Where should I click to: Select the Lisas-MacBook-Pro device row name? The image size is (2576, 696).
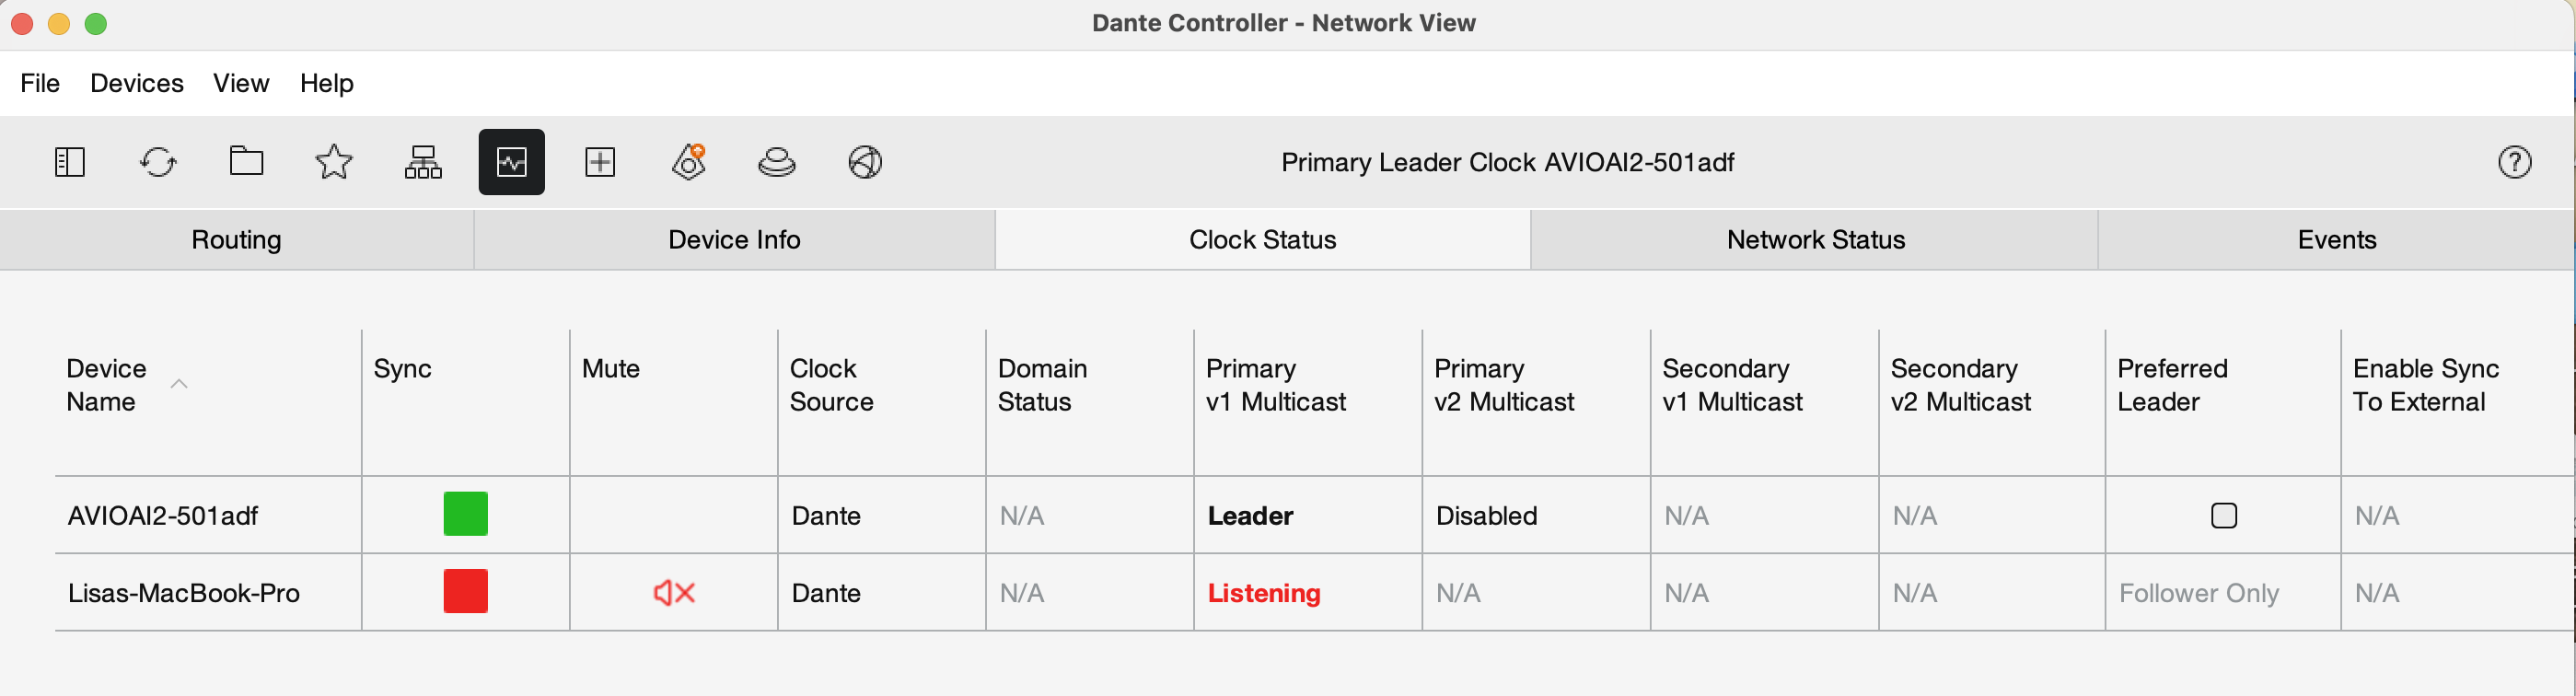click(x=184, y=593)
